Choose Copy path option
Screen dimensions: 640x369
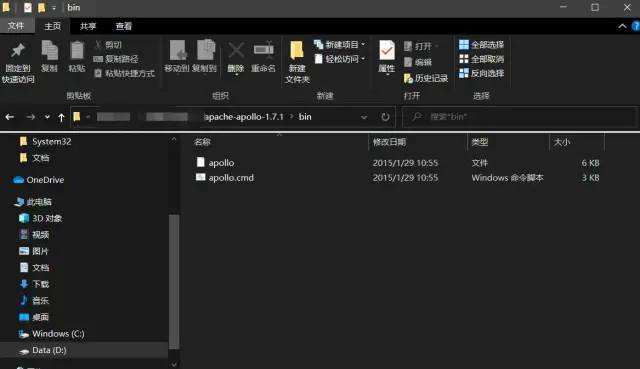pyautogui.click(x=116, y=59)
